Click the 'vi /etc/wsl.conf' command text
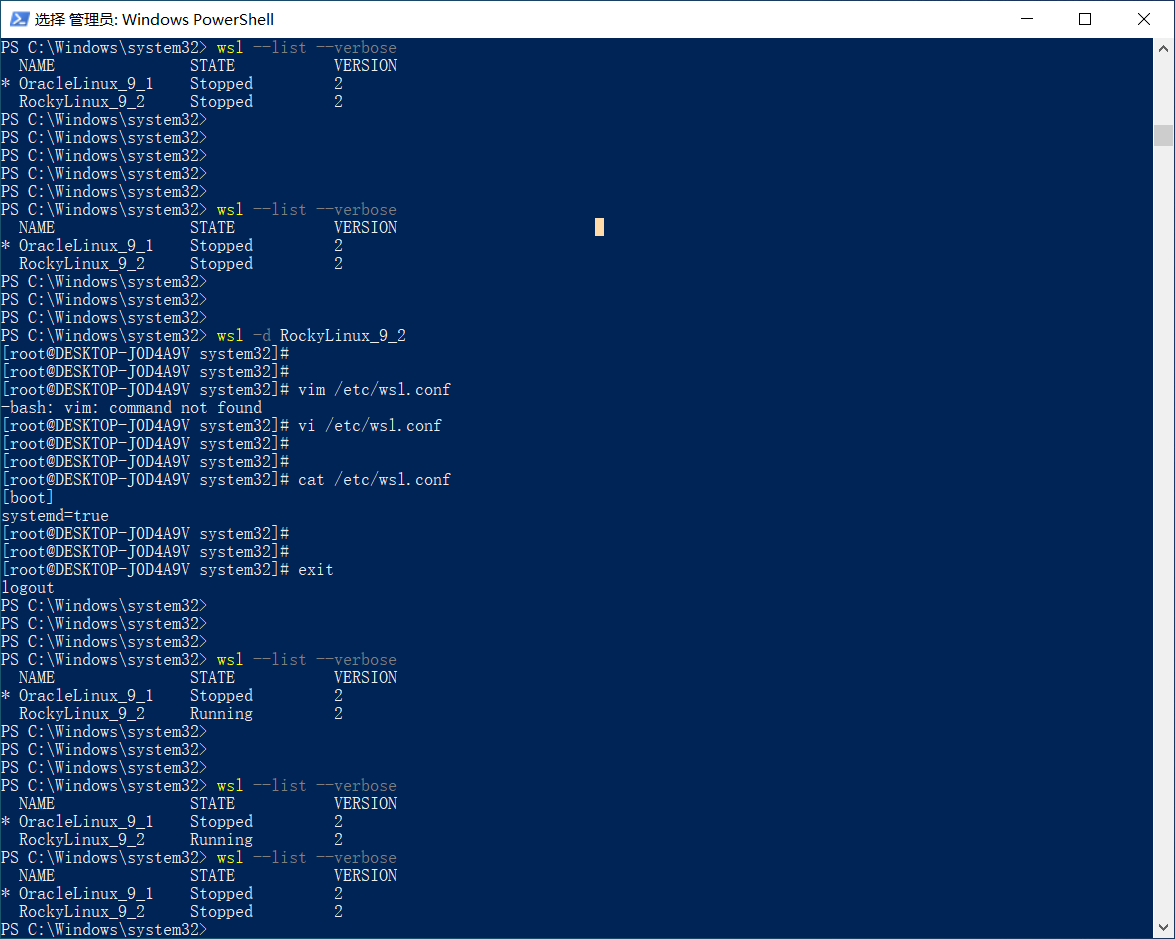This screenshot has width=1175, height=939. coord(369,426)
